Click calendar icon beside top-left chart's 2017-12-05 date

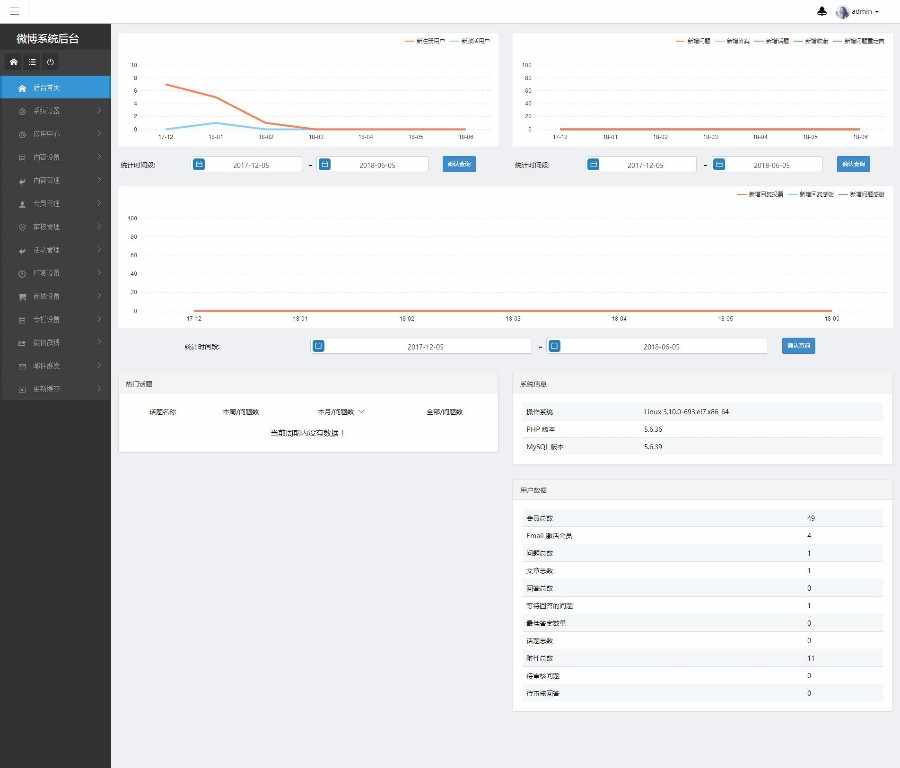tap(199, 165)
